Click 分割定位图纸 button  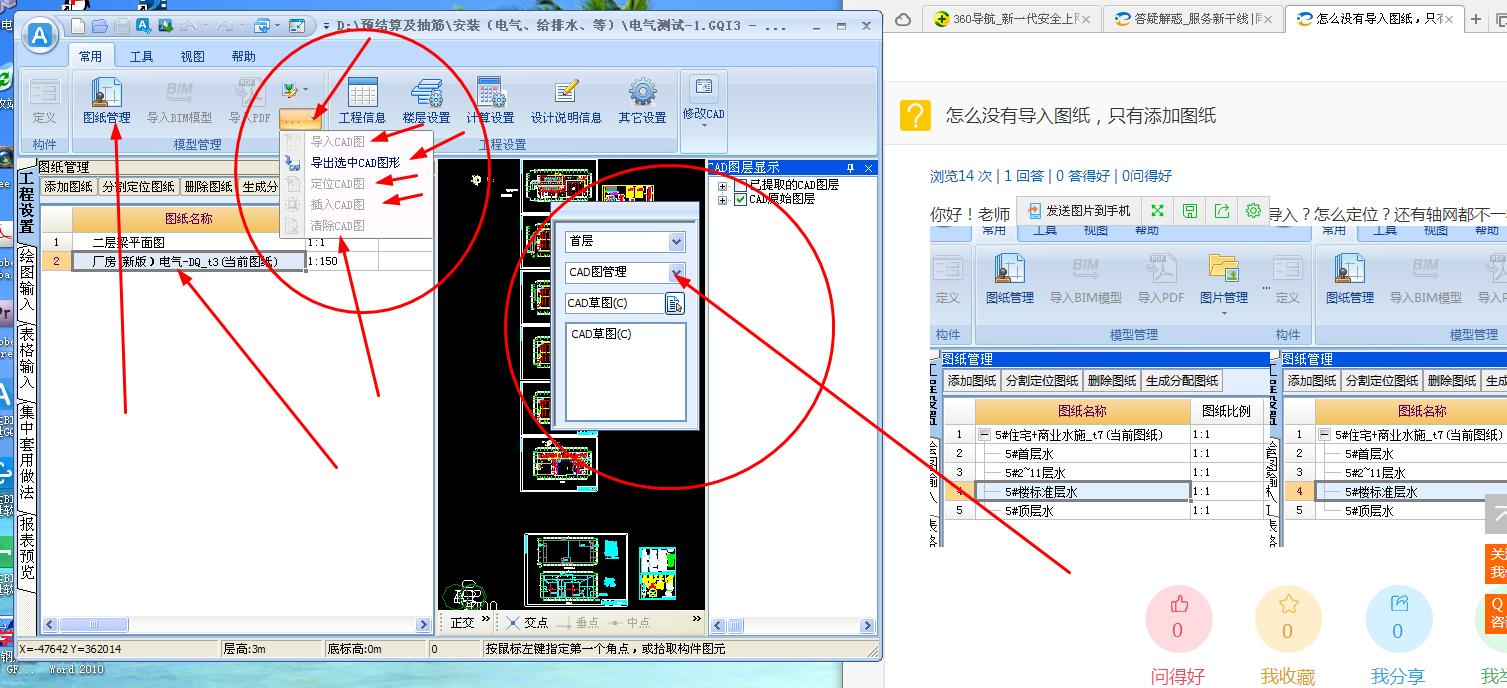tap(139, 187)
